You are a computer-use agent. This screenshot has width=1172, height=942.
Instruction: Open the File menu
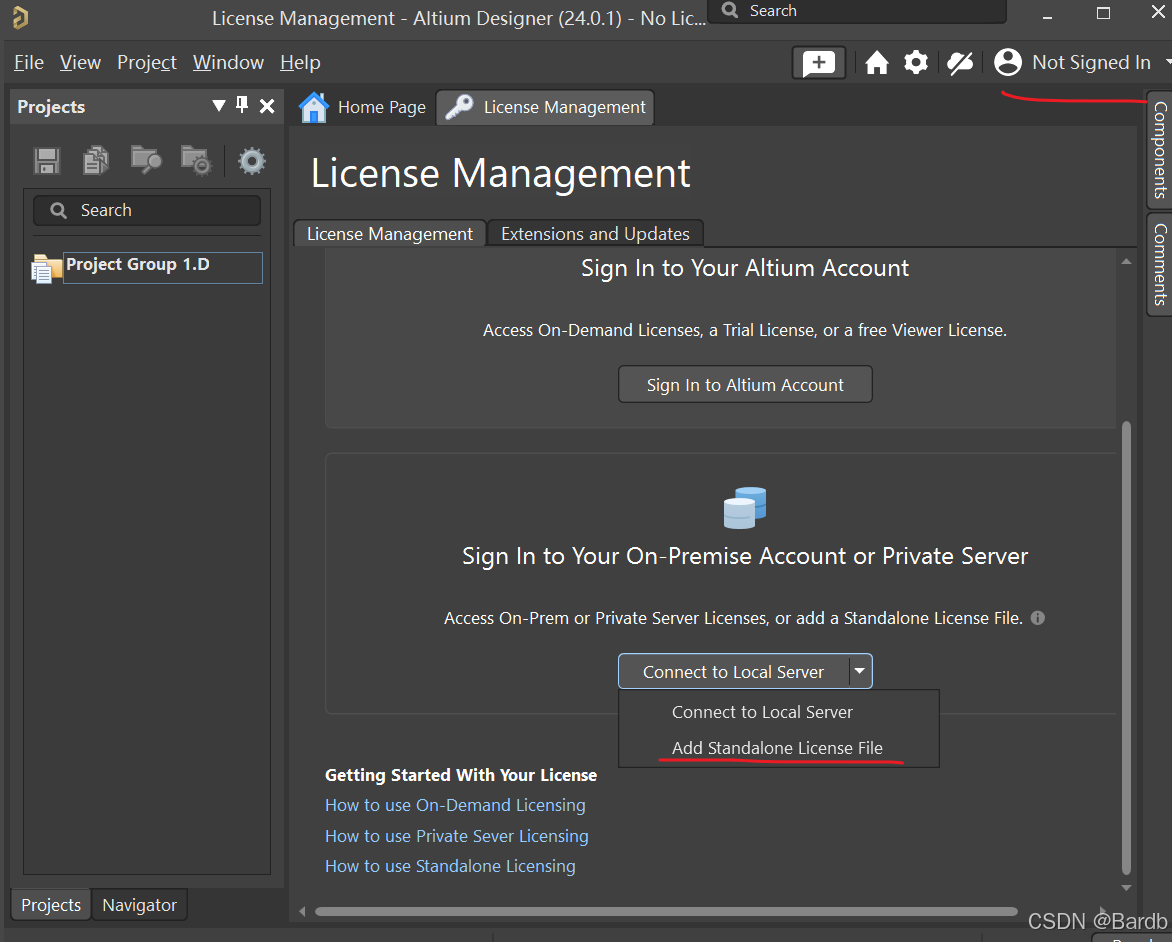coord(28,63)
